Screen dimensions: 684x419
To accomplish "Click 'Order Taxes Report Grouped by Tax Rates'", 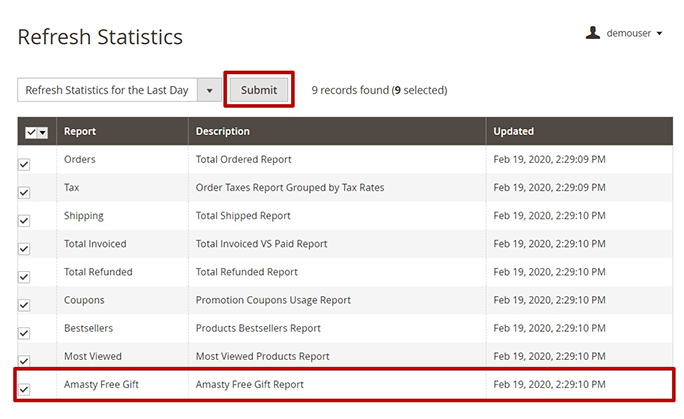I will coord(290,187).
